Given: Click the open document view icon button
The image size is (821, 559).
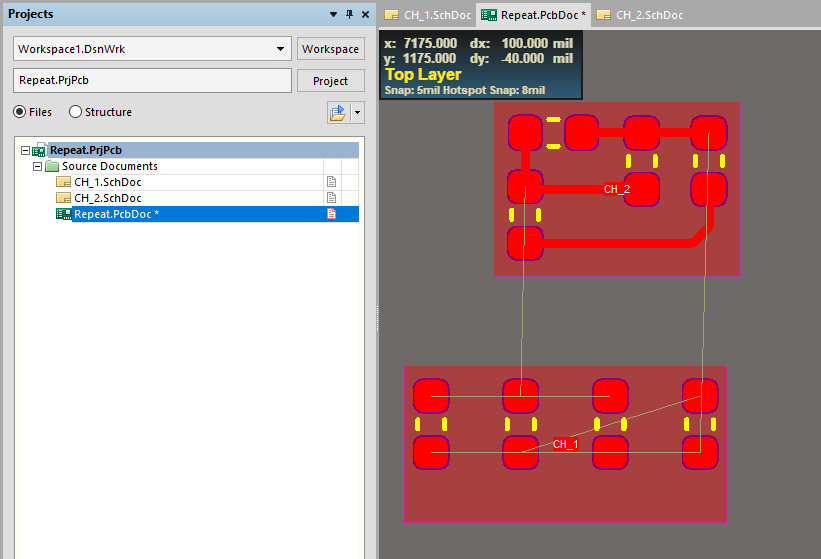Looking at the screenshot, I should click(338, 113).
